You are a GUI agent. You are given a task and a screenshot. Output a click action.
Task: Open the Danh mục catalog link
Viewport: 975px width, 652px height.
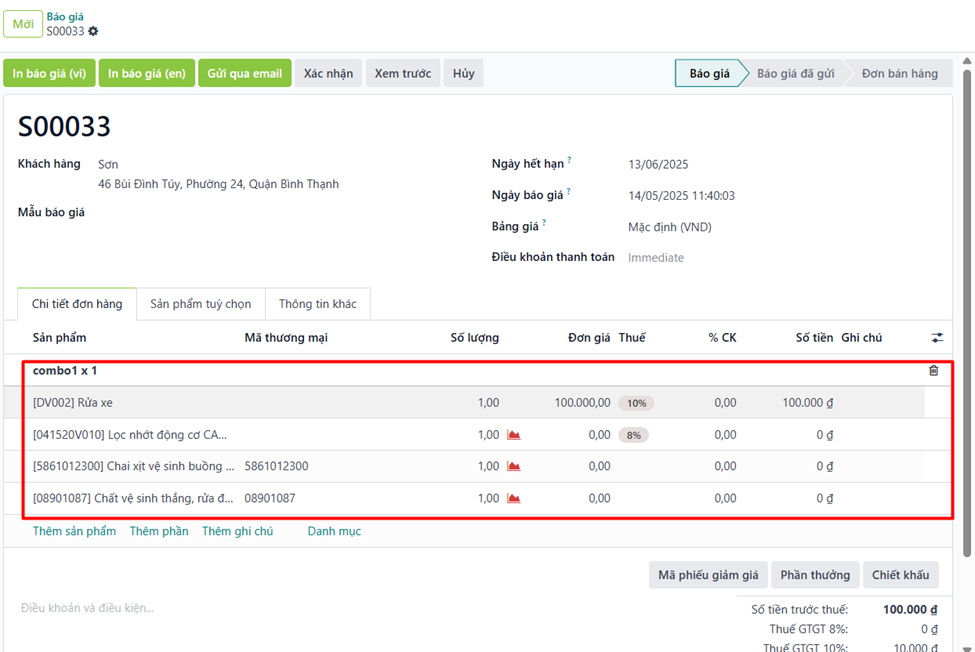334,531
